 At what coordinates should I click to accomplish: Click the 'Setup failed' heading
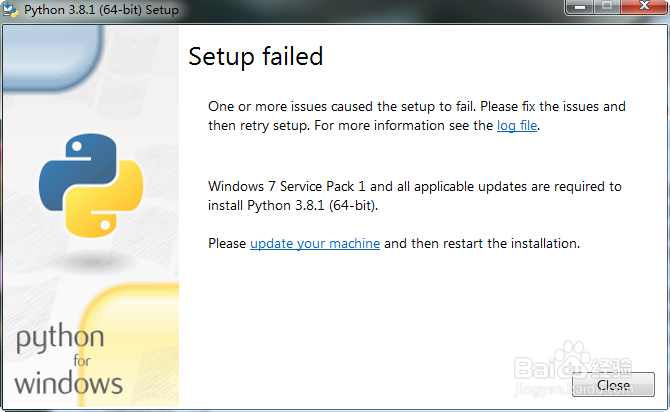coord(256,56)
